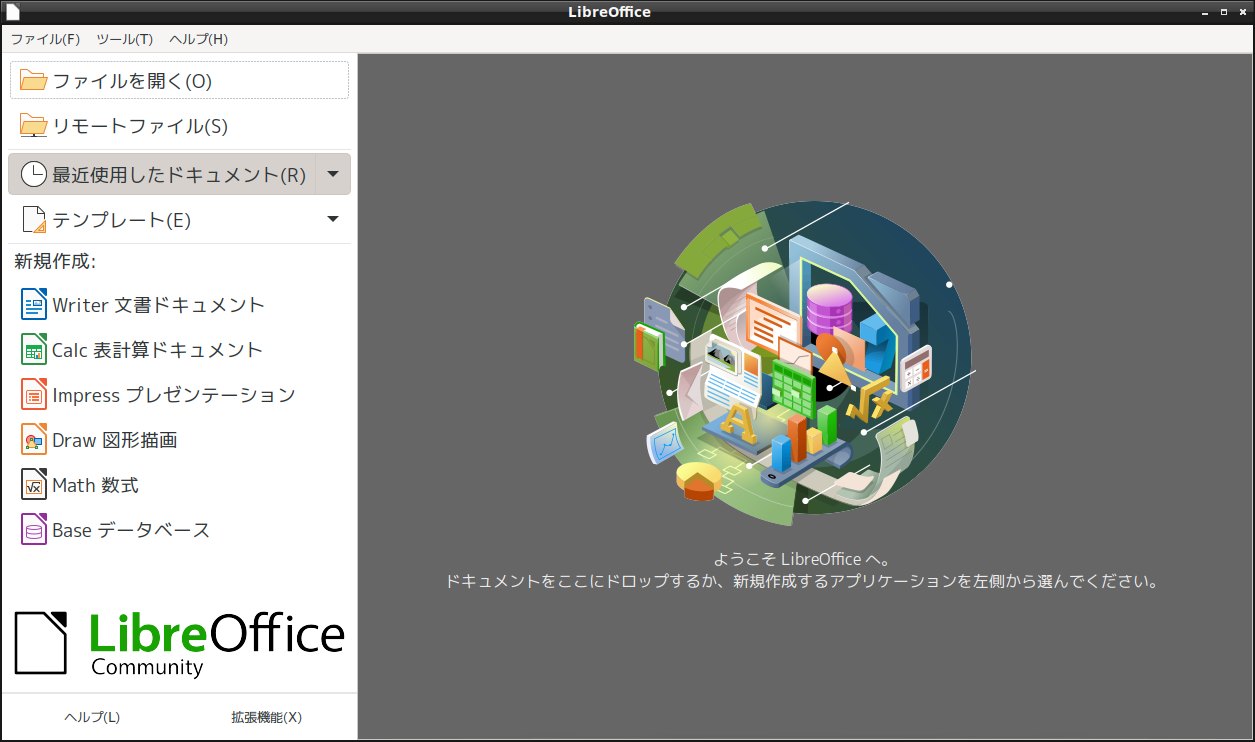This screenshot has width=1255, height=742.
Task: Click the ファイルを開く(O) button
Action: click(179, 81)
